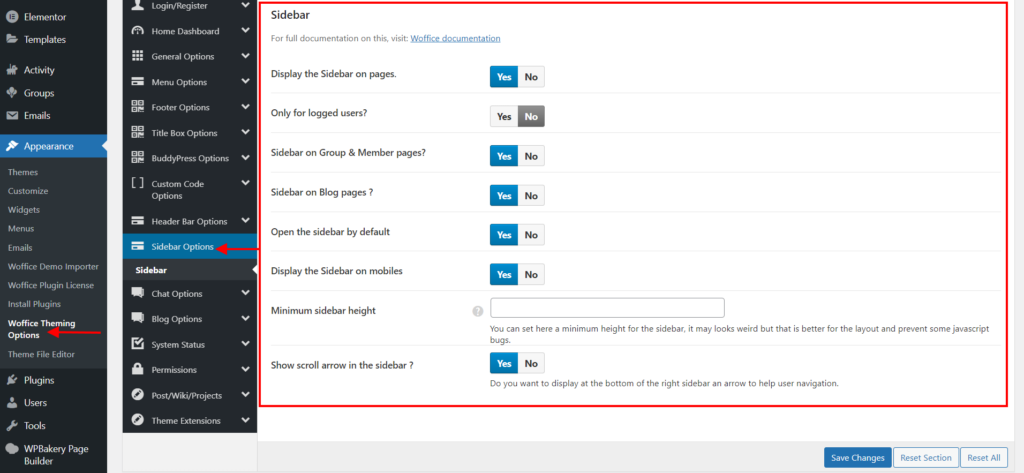1024x473 pixels.
Task: Disable 'Show scroll arrow in the sidebar'
Action: (531, 364)
